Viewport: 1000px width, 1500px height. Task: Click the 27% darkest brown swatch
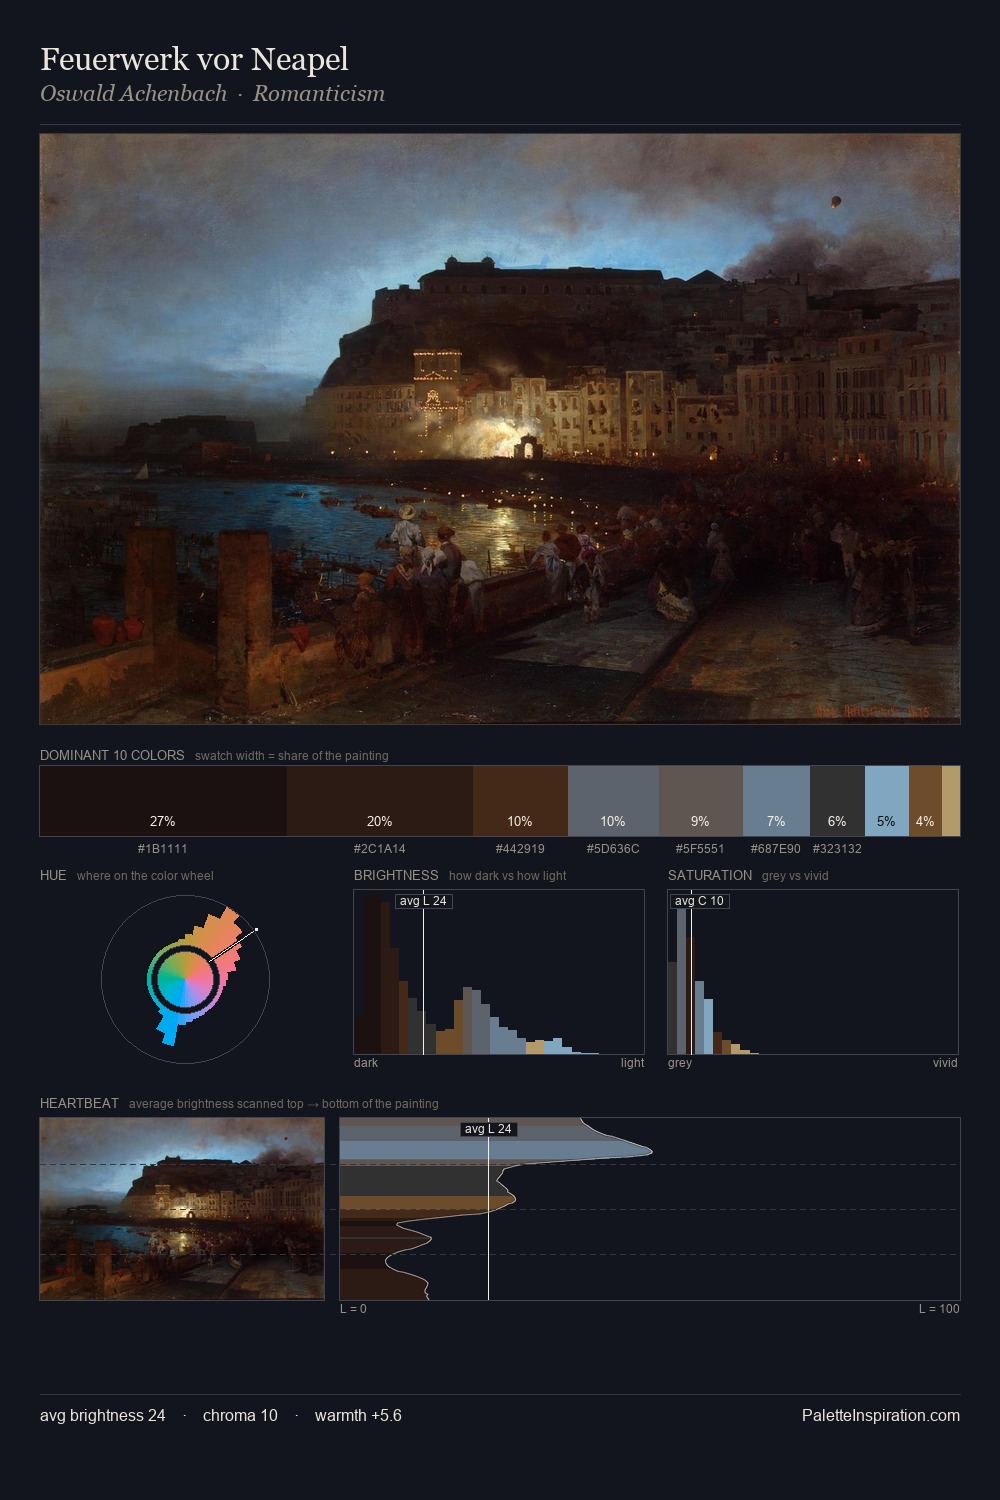(x=163, y=801)
